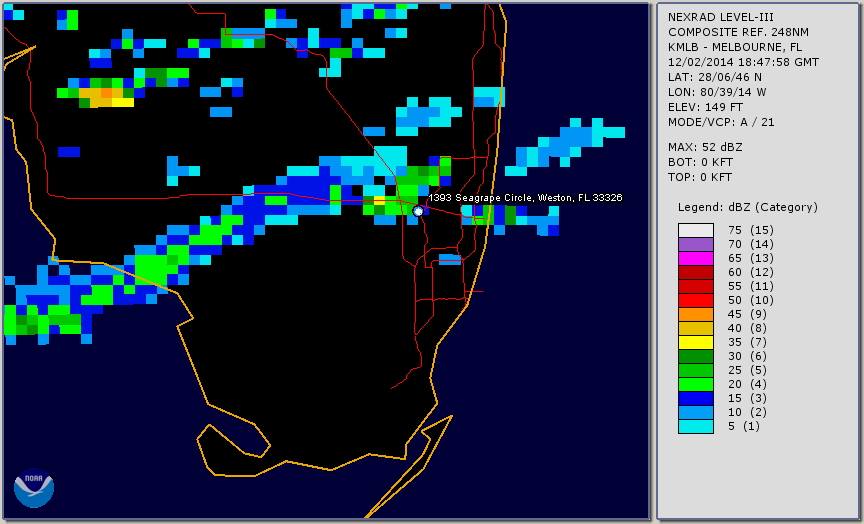The height and width of the screenshot is (524, 864).
Task: Select the 5 dBZ cyan swatch
Action: pos(696,426)
